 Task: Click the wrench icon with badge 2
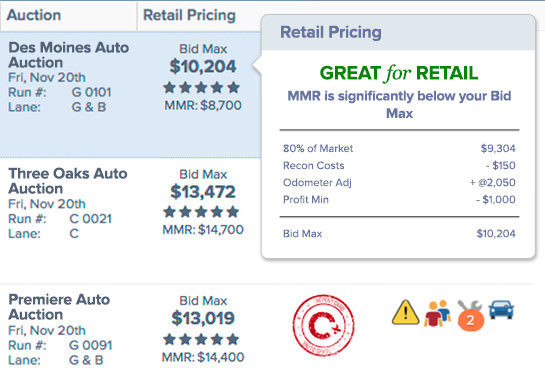pyautogui.click(x=470, y=316)
